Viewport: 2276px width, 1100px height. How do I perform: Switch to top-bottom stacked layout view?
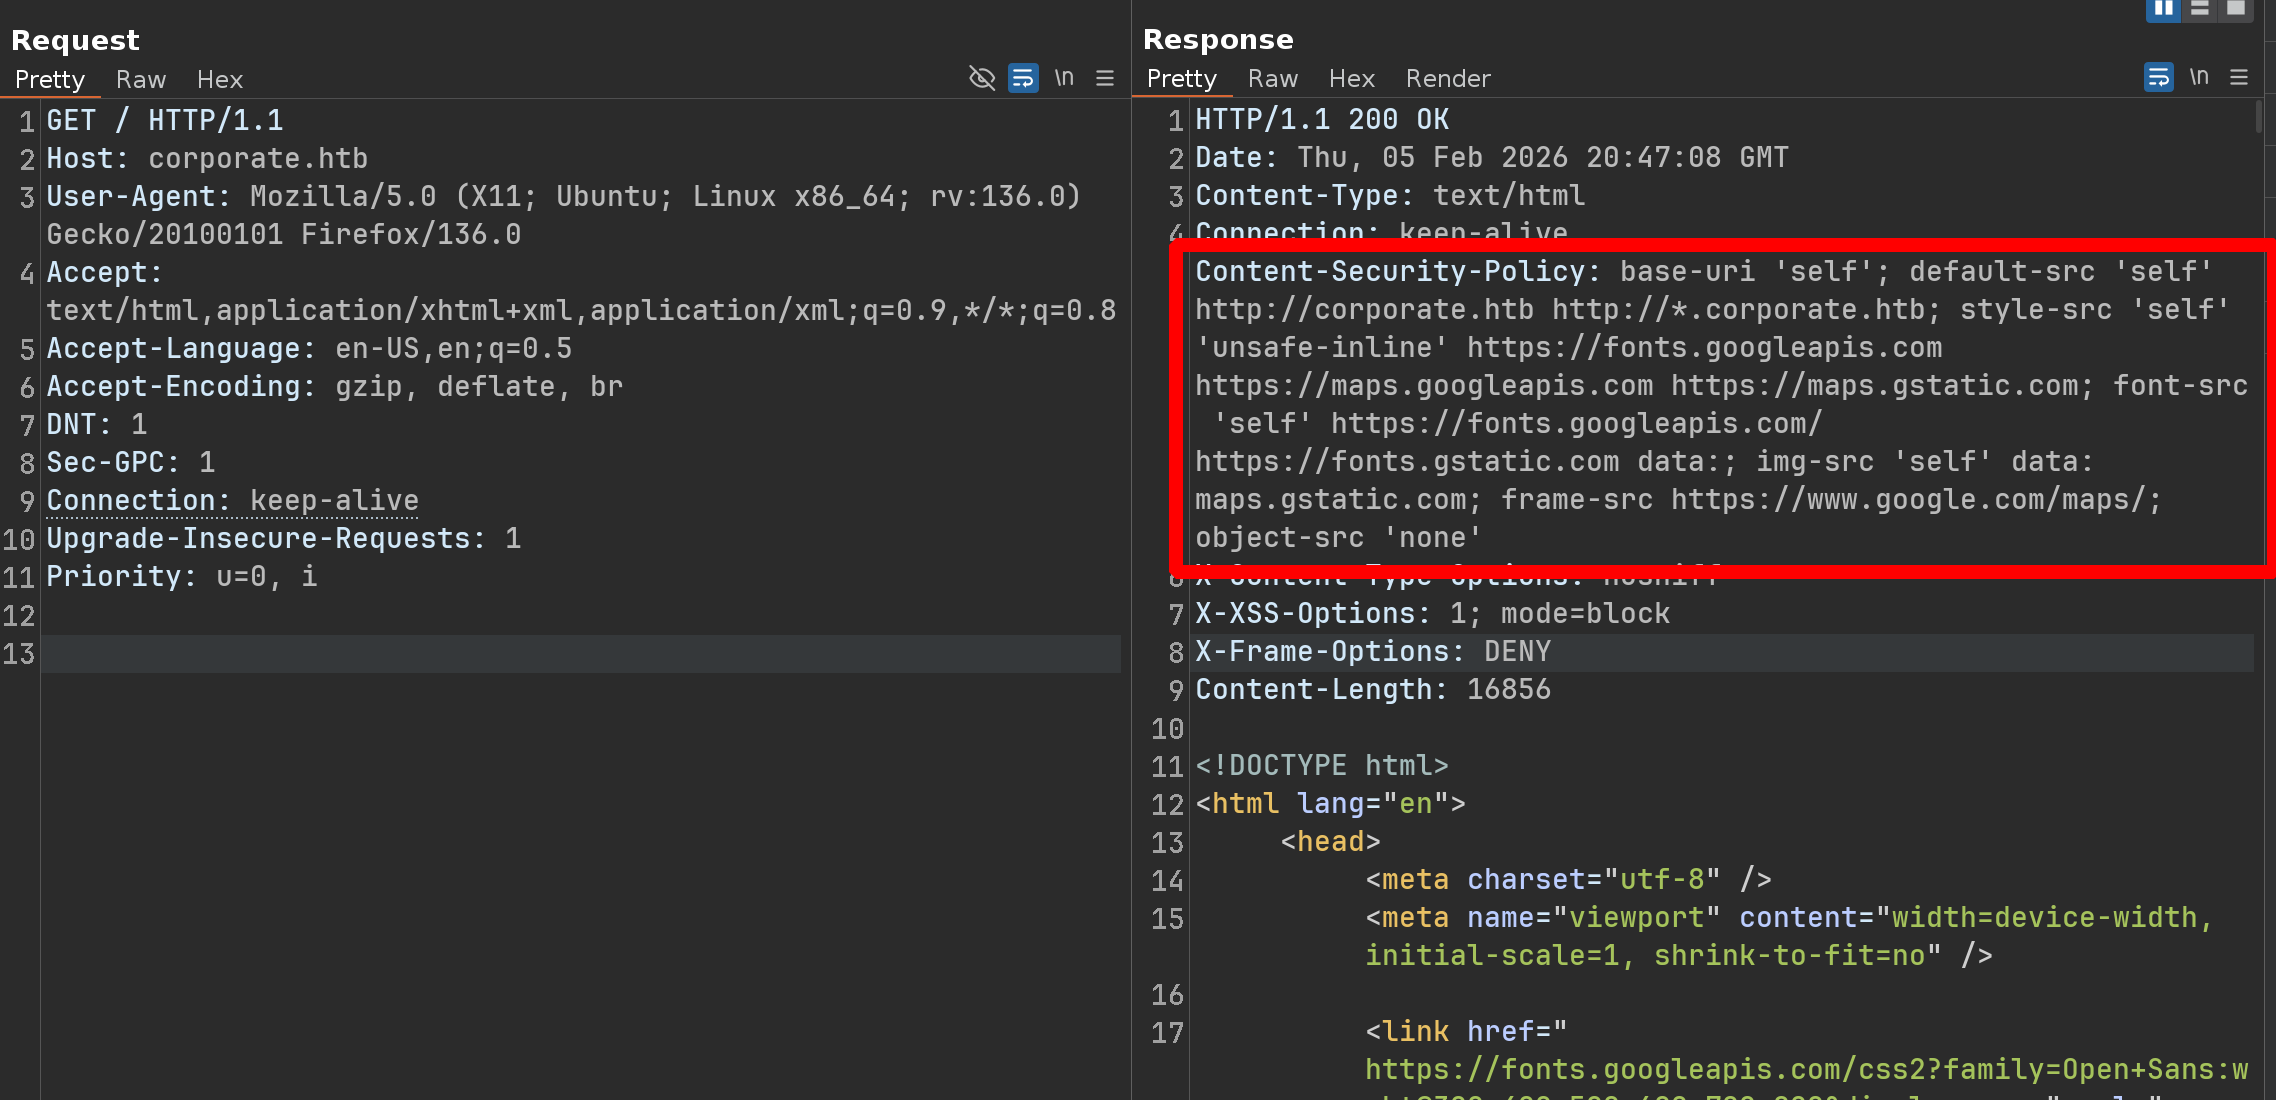tap(2200, 9)
